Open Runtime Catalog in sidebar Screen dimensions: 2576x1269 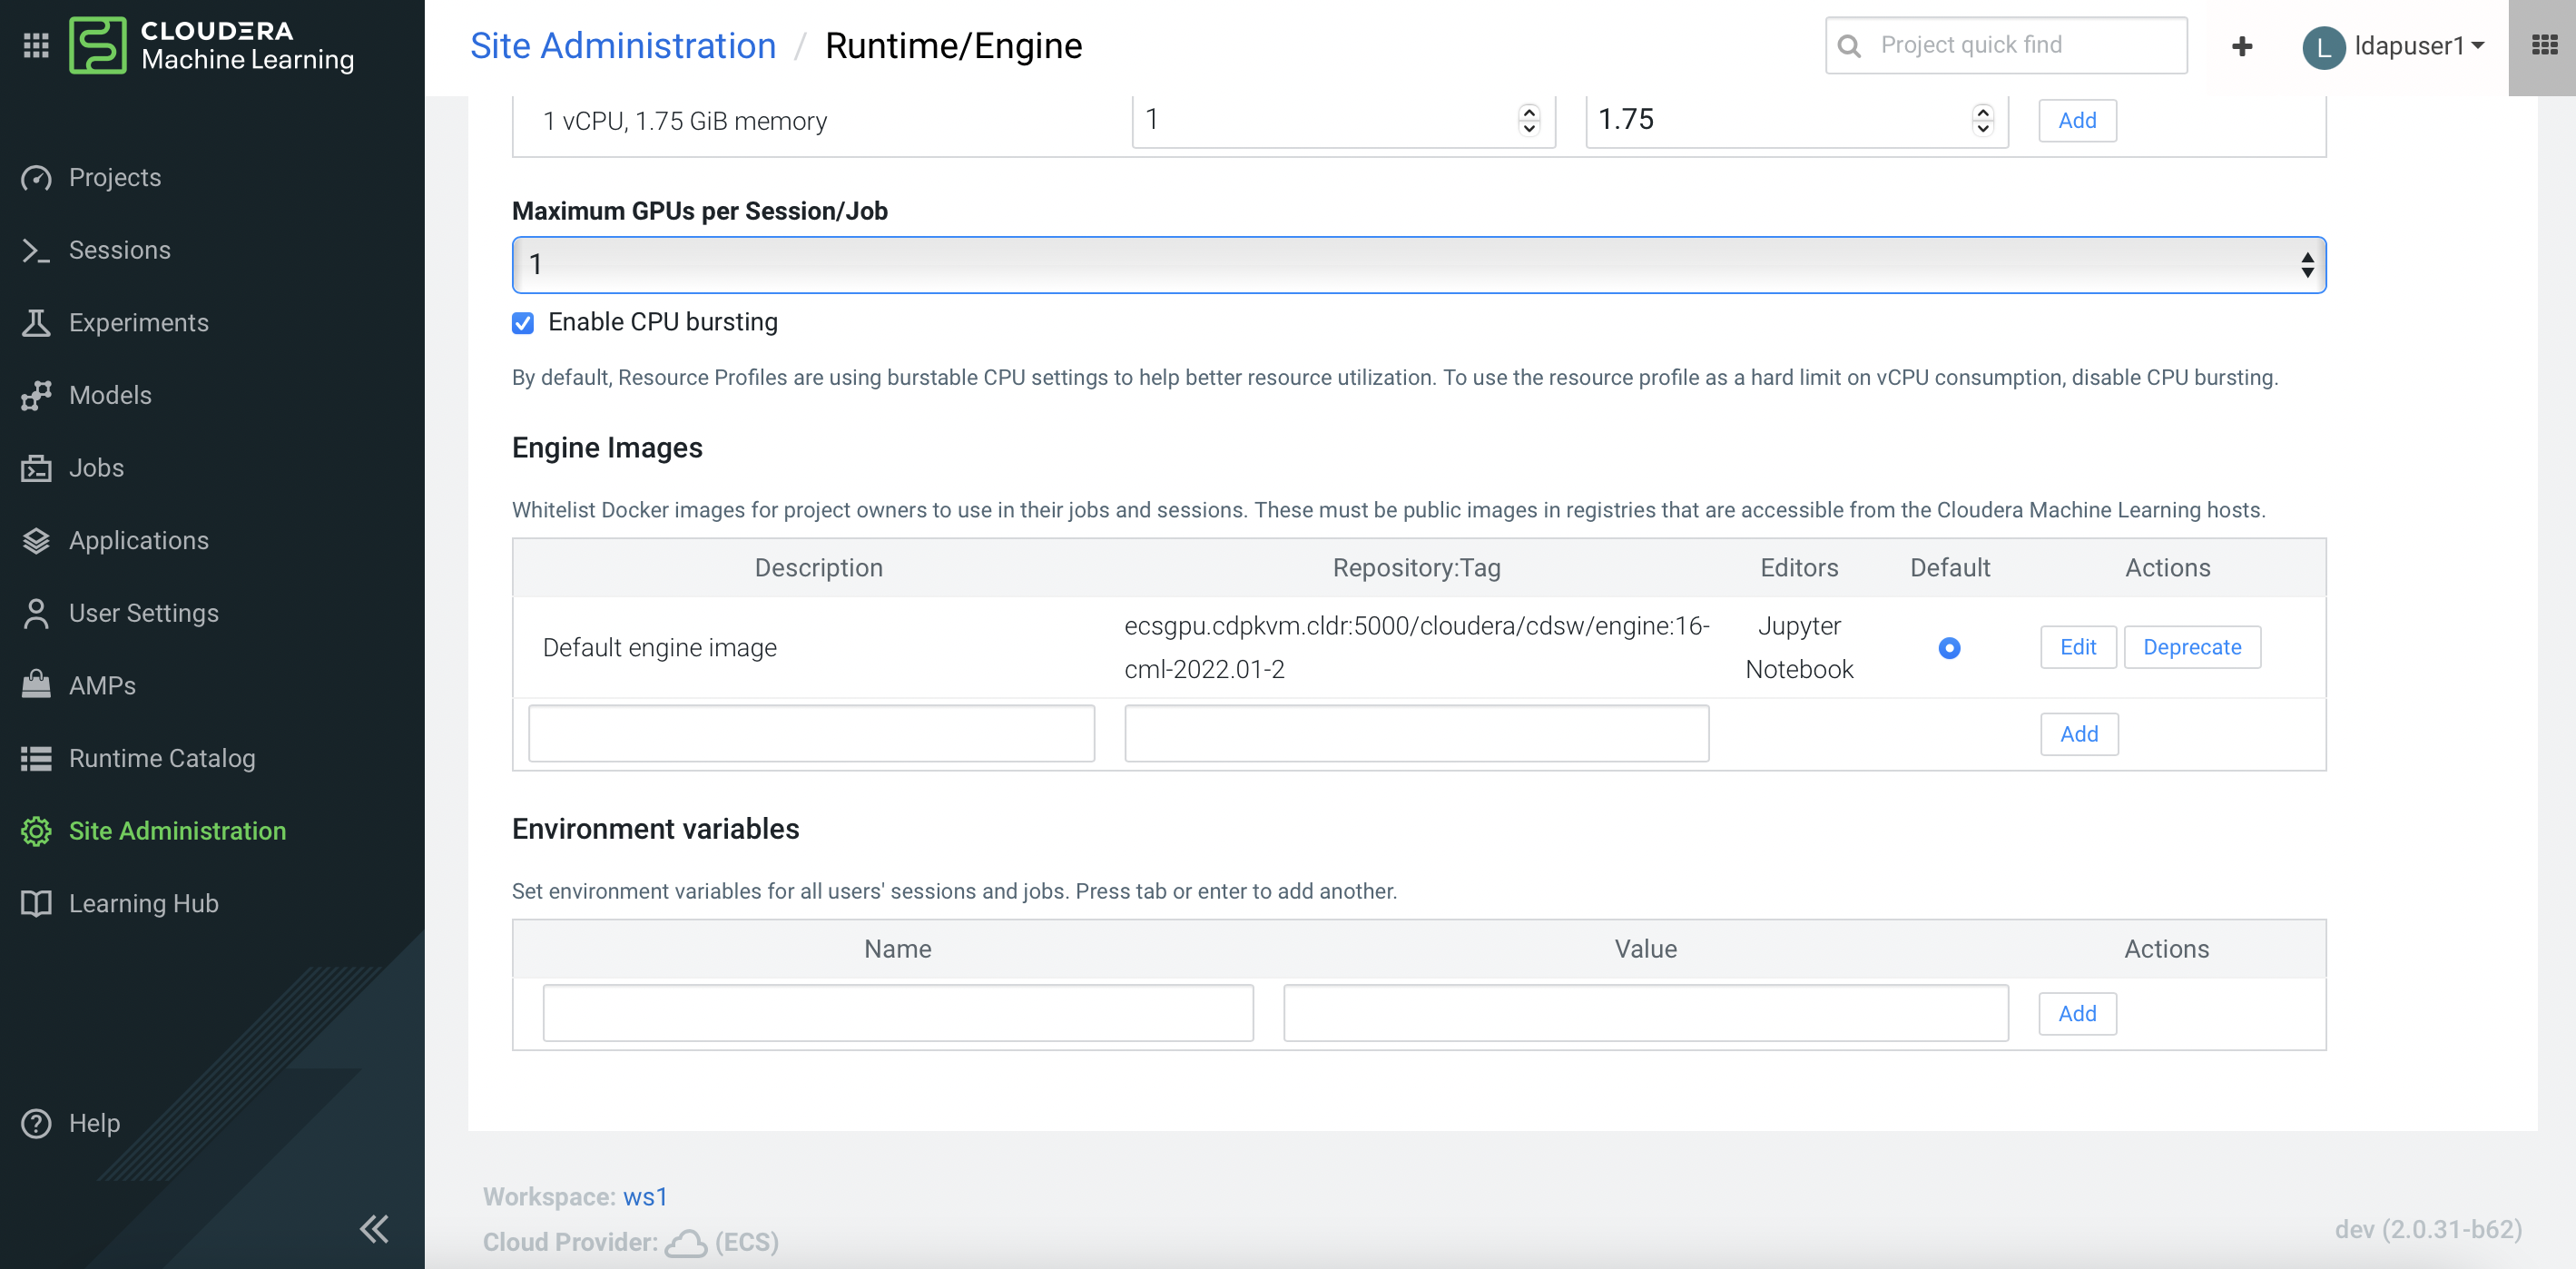(x=162, y=758)
